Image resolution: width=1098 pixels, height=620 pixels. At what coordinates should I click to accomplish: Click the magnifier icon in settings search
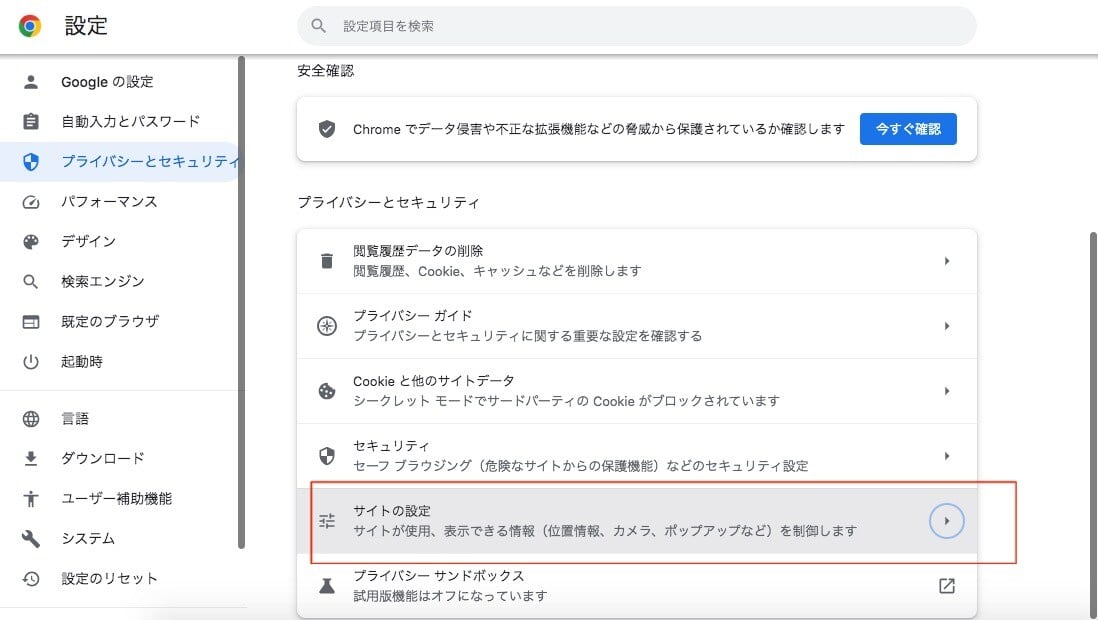click(x=319, y=26)
